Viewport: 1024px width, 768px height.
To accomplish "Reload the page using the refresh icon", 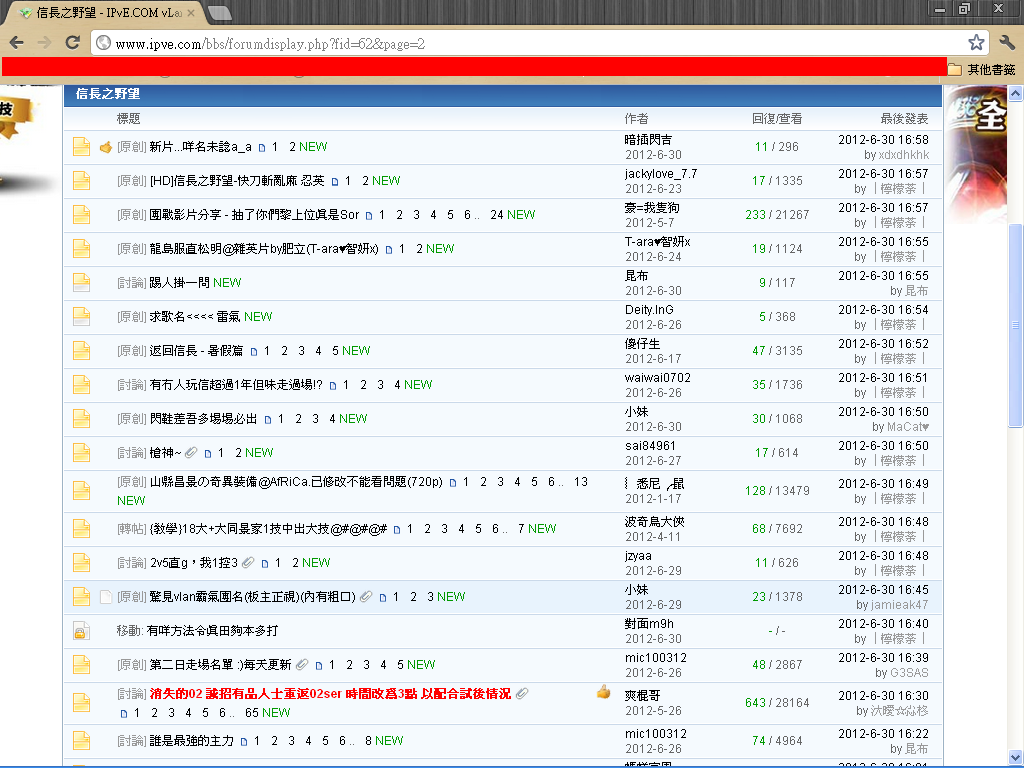I will tap(72, 42).
